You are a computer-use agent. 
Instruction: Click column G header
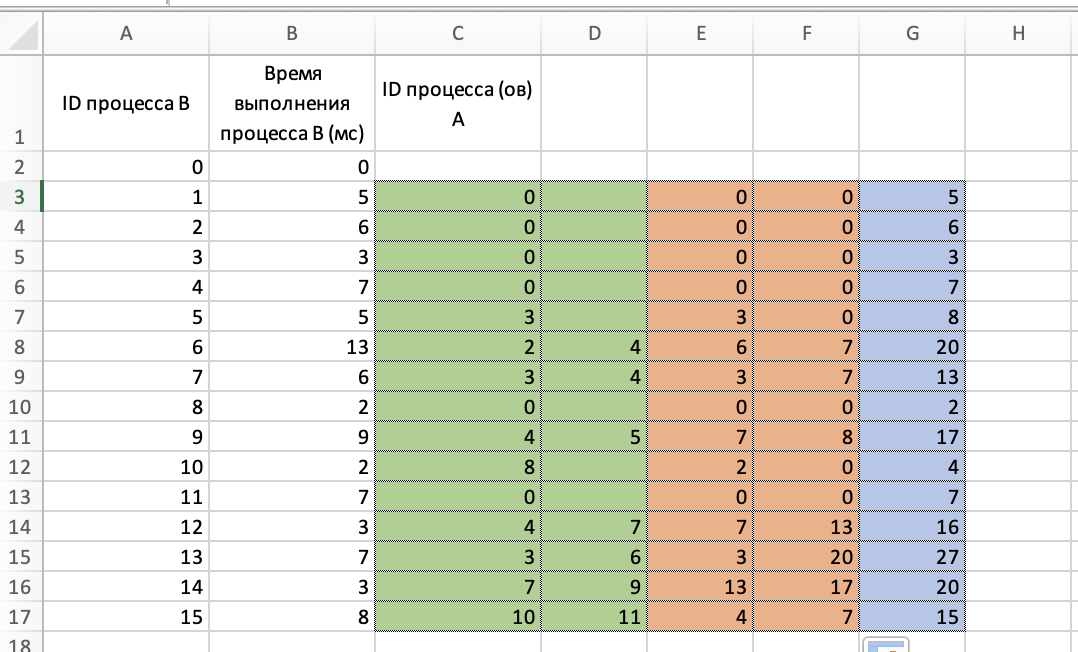912,33
